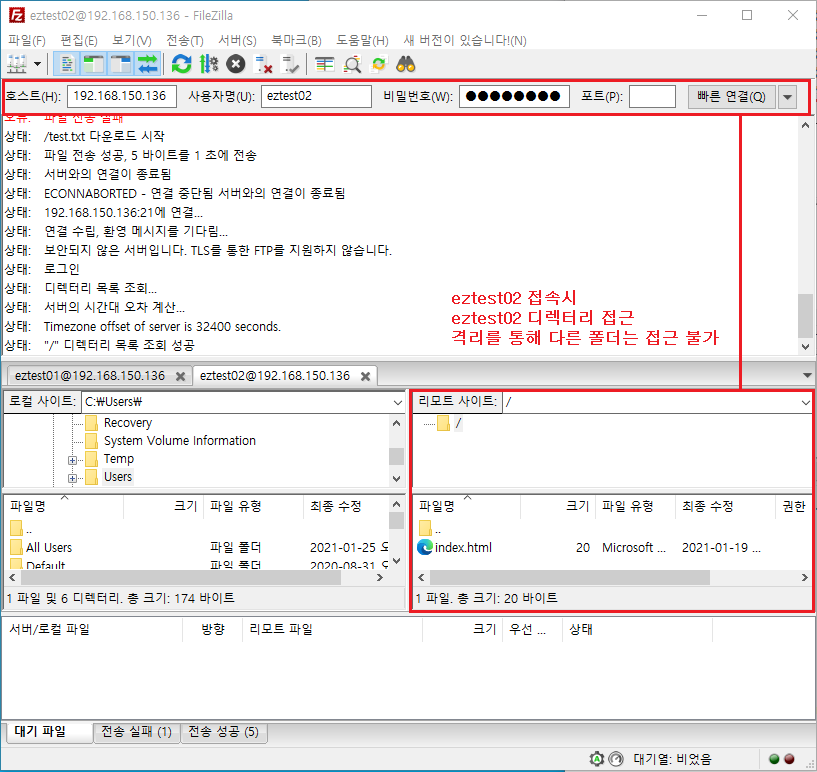Viewport: 817px width, 772px height.
Task: Reconnect to last used server
Action: [290, 65]
